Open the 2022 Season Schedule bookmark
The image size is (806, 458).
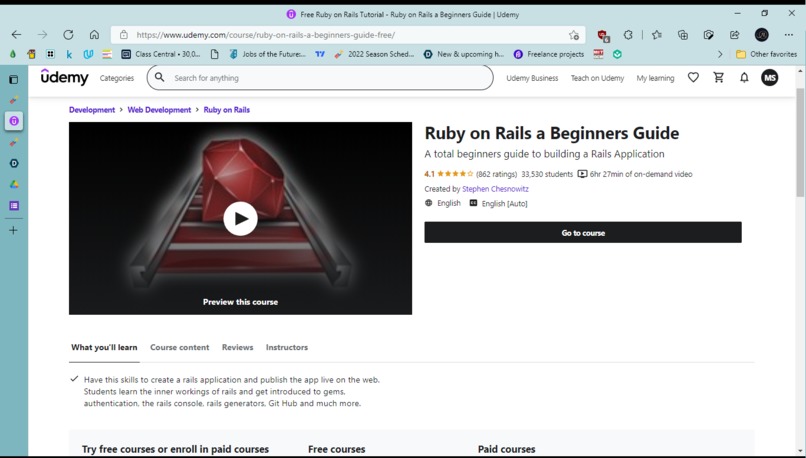point(374,54)
